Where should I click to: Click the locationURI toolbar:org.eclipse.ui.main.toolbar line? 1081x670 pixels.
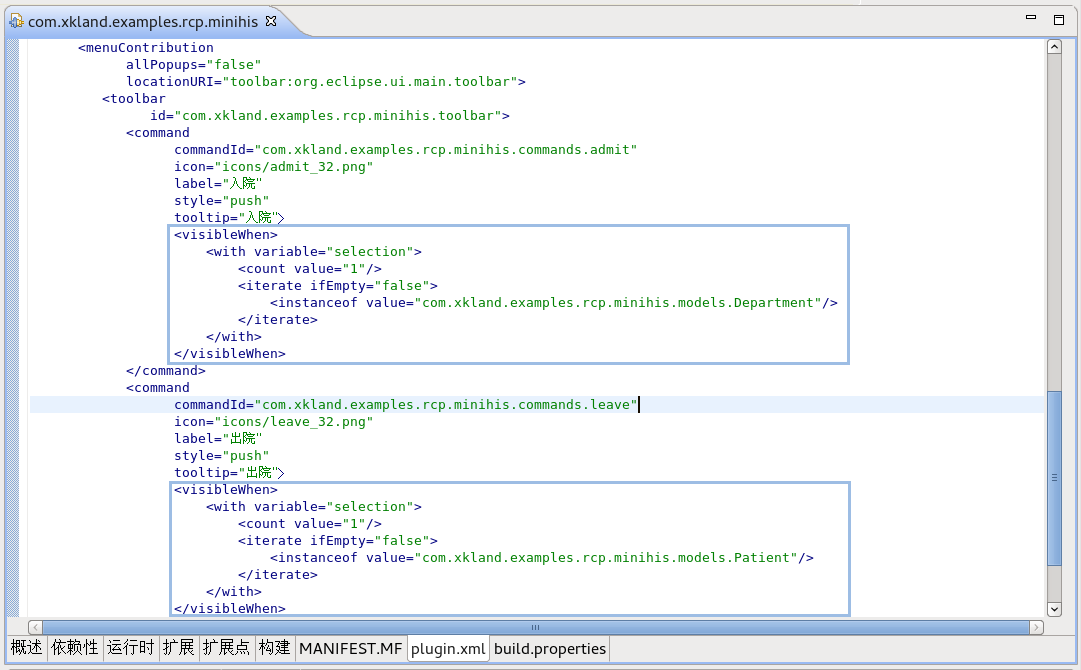click(325, 81)
